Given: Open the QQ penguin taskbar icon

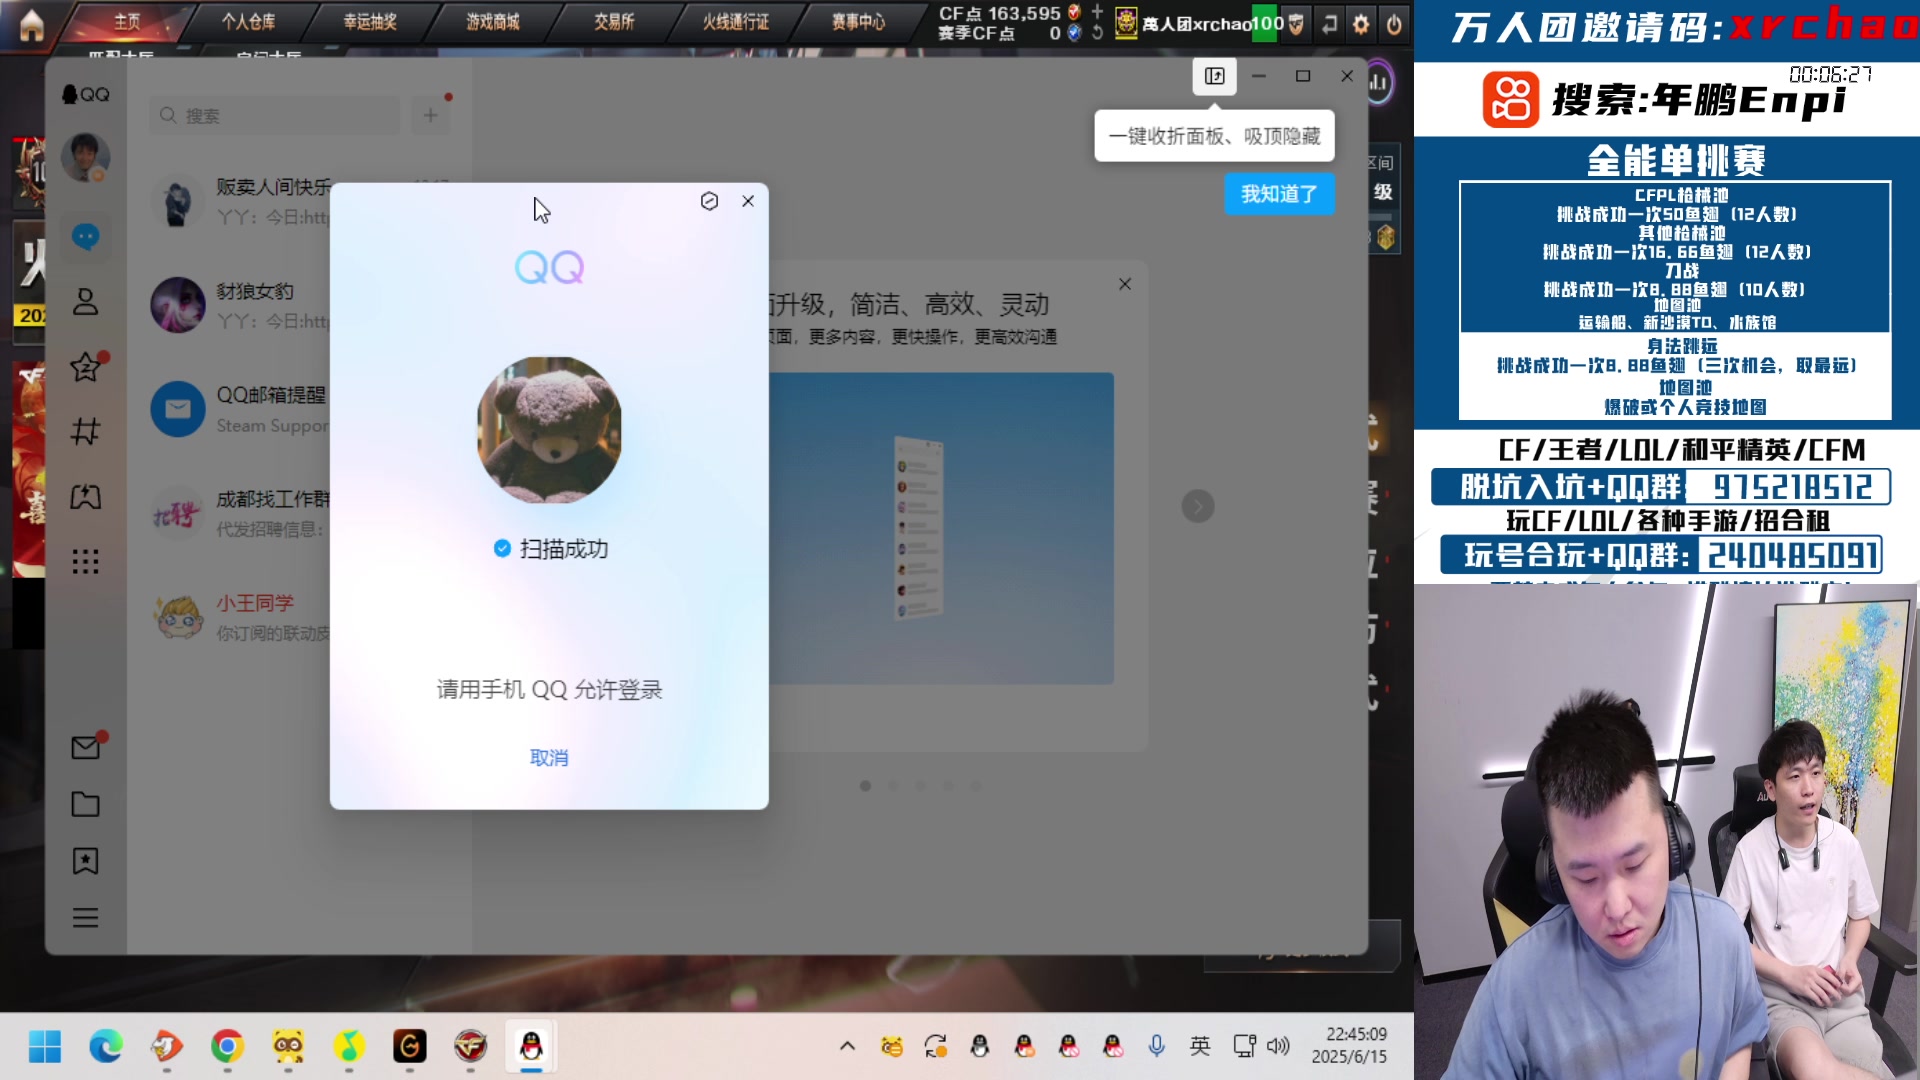Looking at the screenshot, I should (531, 1047).
